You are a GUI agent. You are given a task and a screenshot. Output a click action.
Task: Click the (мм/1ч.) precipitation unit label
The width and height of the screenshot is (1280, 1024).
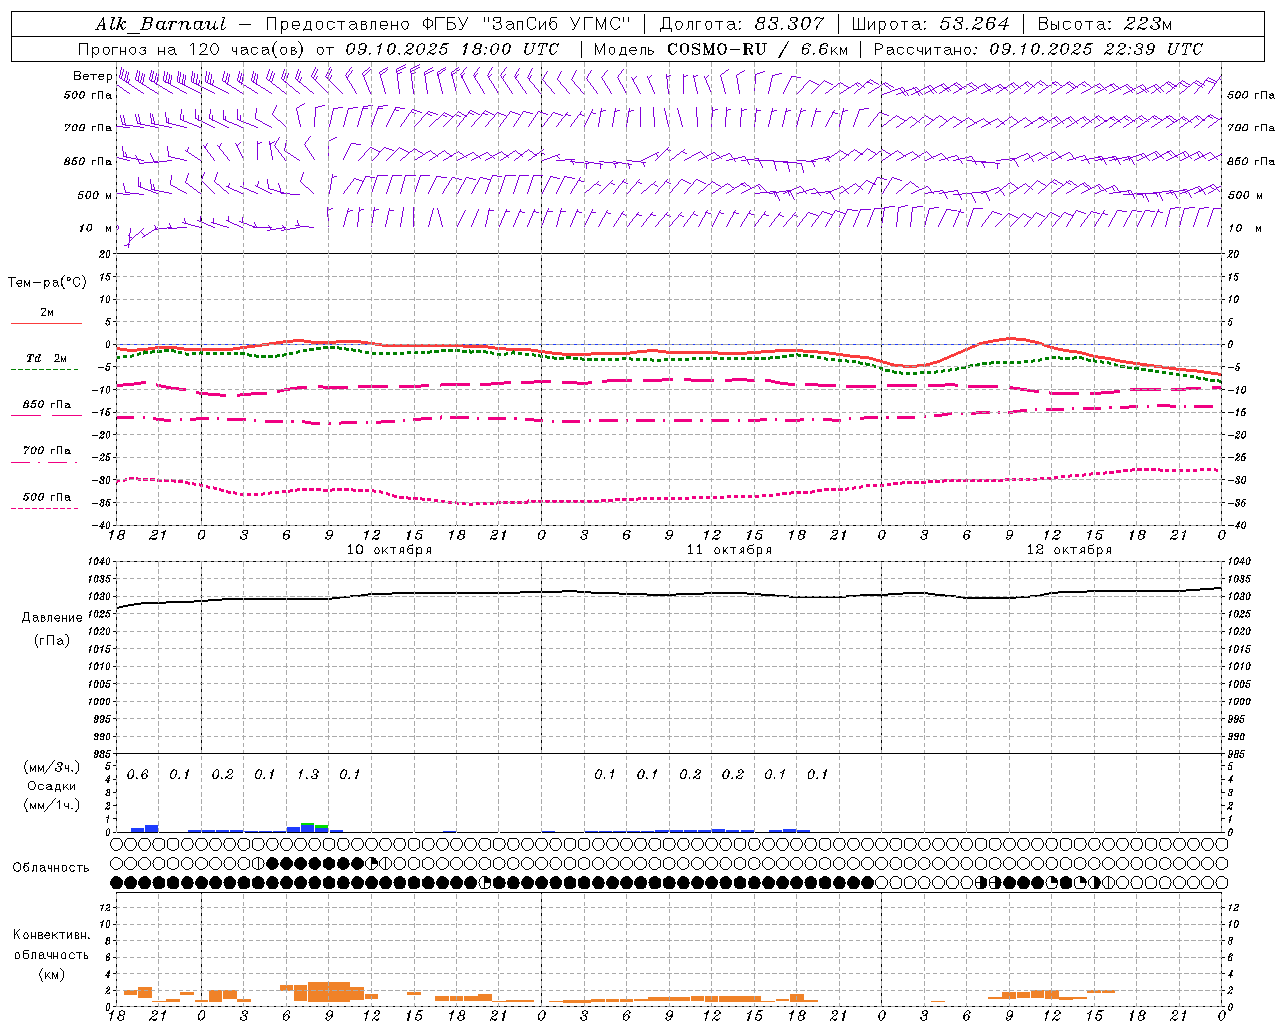click(51, 805)
